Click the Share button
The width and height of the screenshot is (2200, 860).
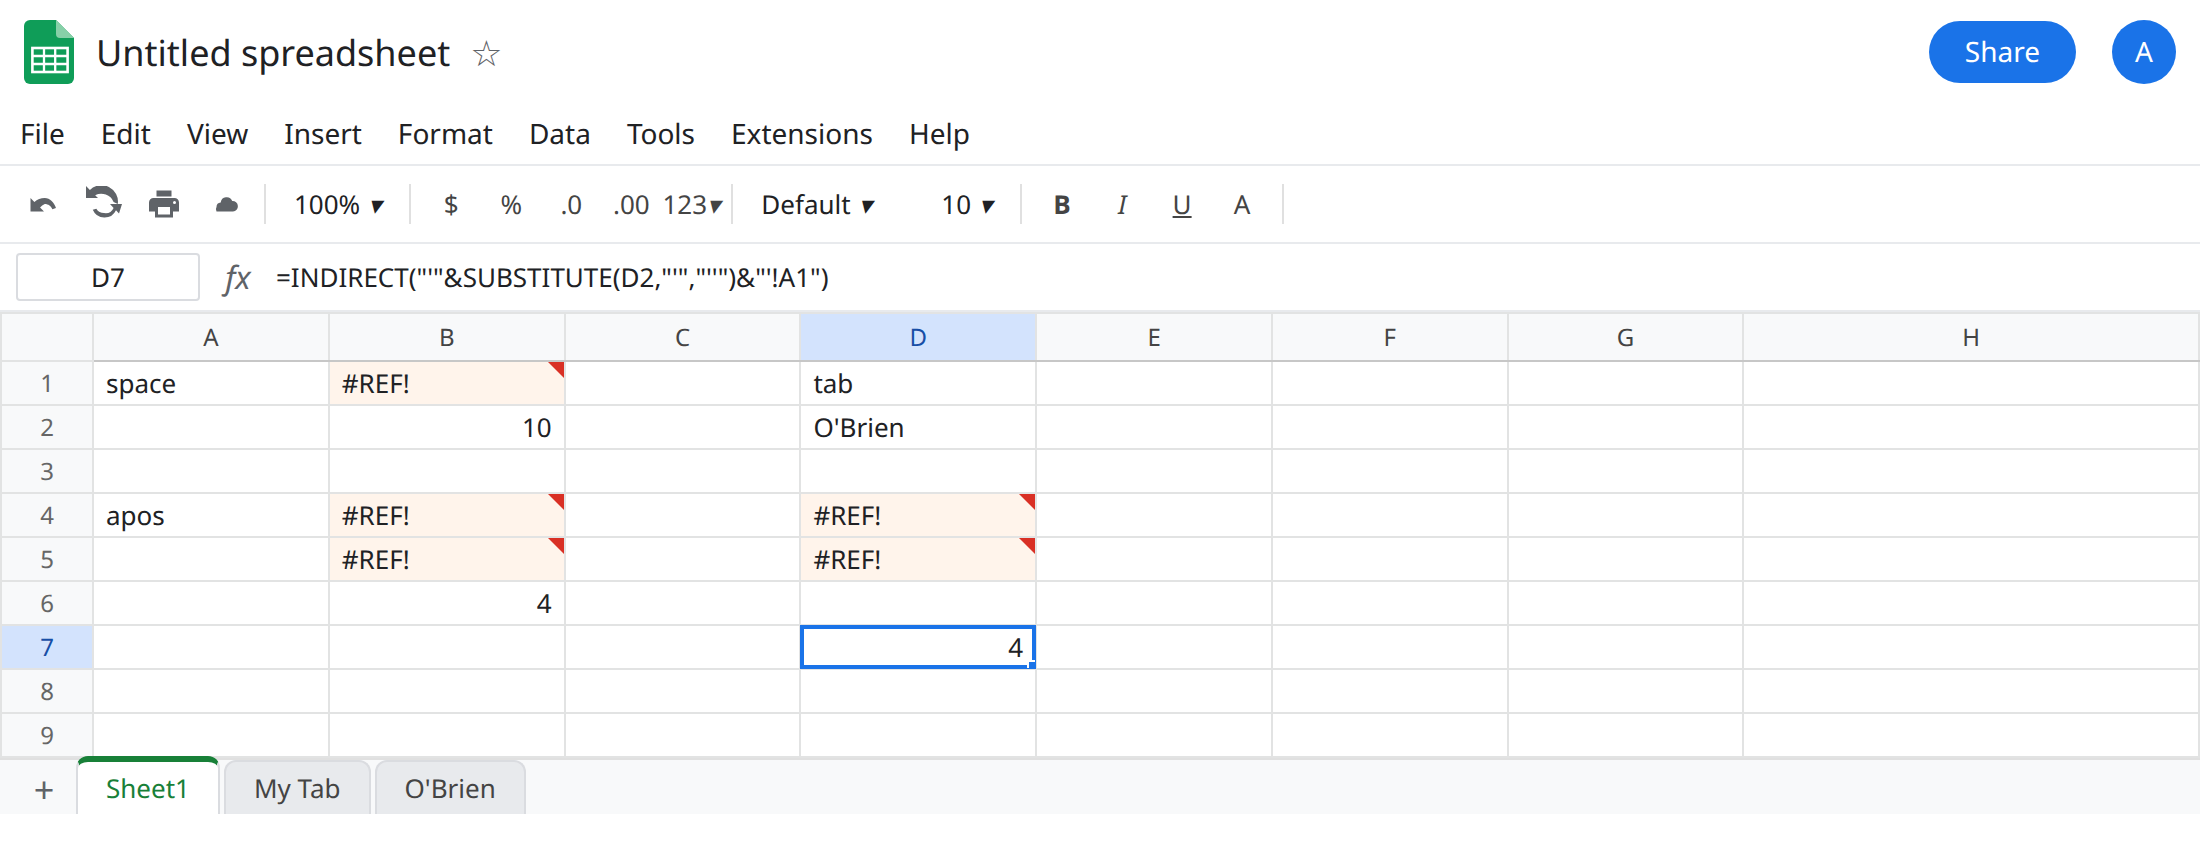[x=2001, y=52]
